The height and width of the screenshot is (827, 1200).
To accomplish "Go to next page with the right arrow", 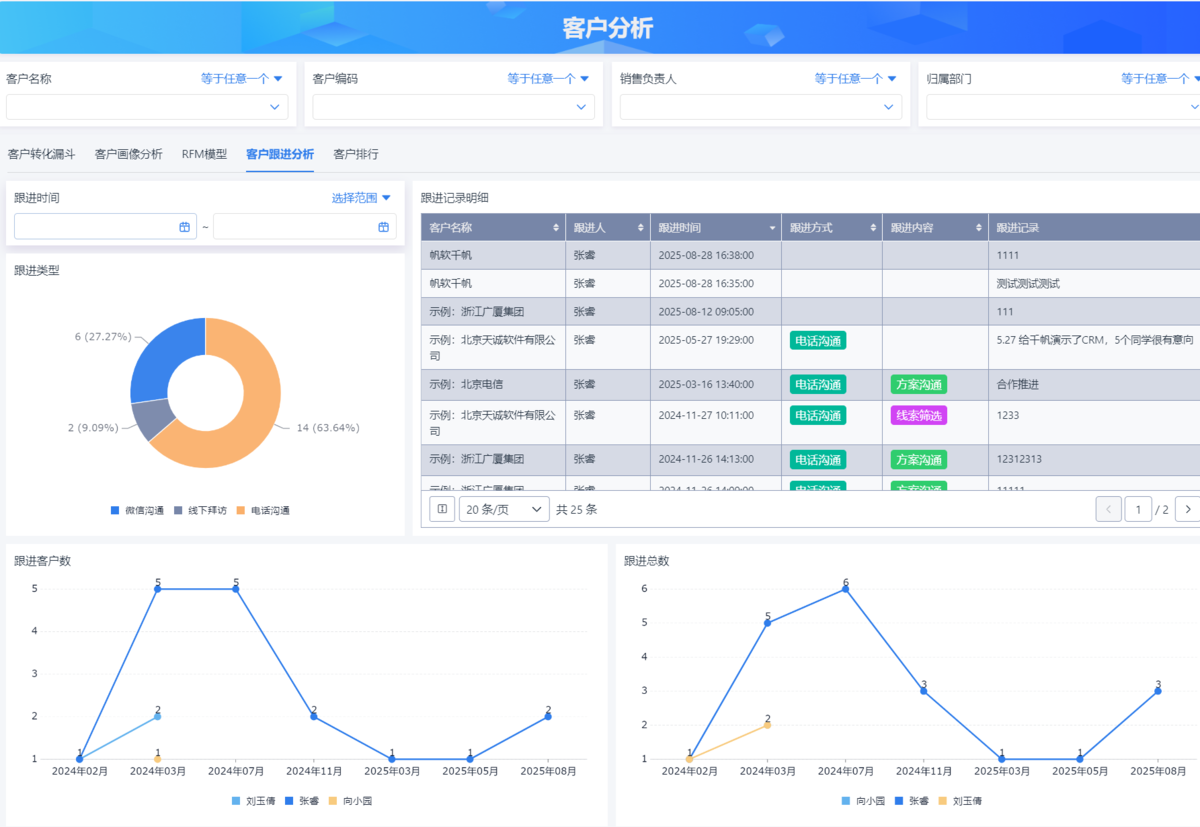I will click(x=1187, y=509).
